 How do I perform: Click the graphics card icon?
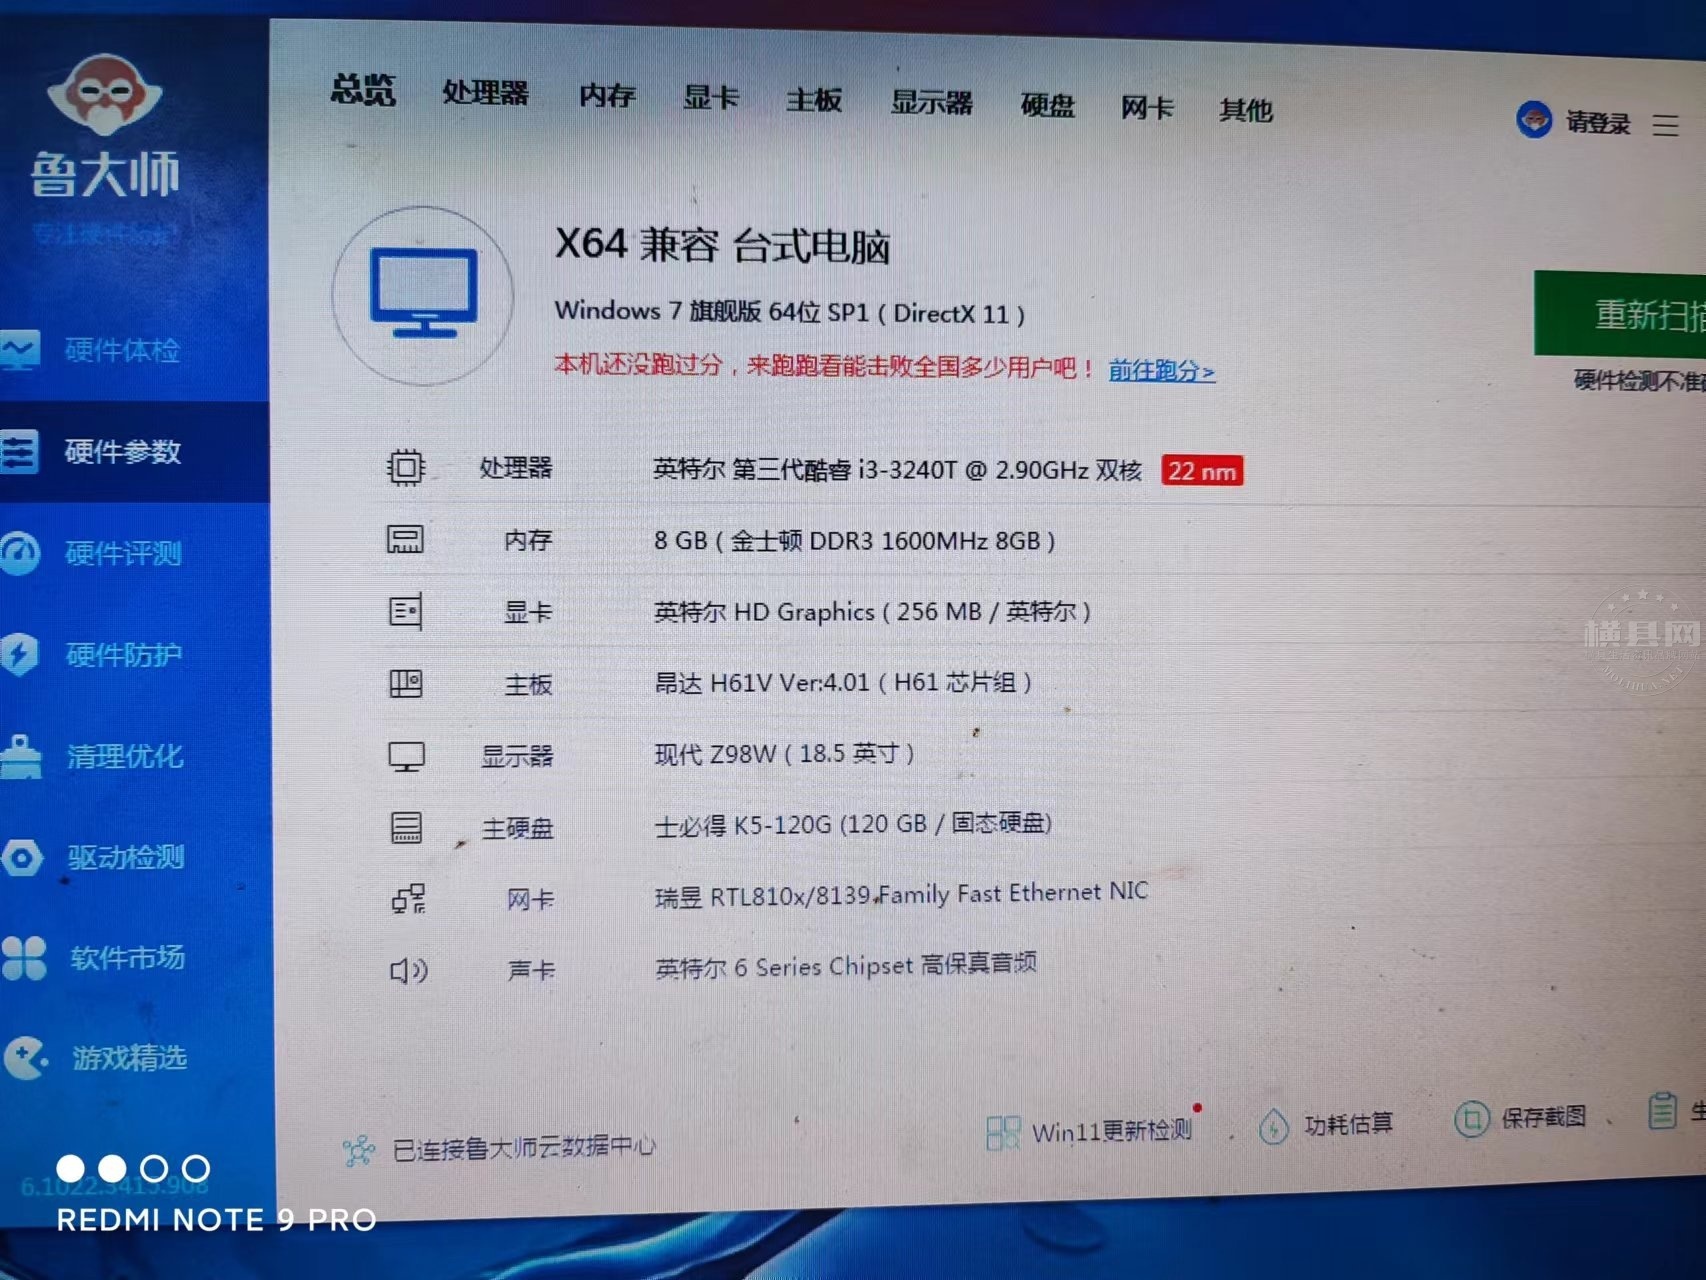405,611
